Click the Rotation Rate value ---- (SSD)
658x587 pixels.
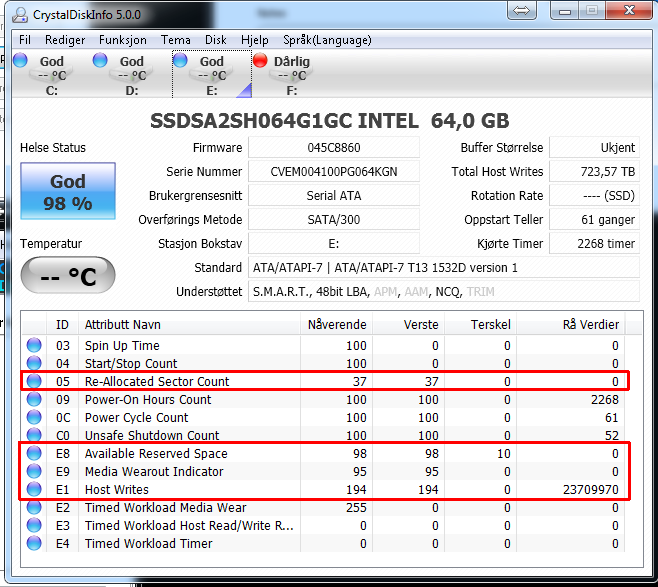[x=595, y=196]
